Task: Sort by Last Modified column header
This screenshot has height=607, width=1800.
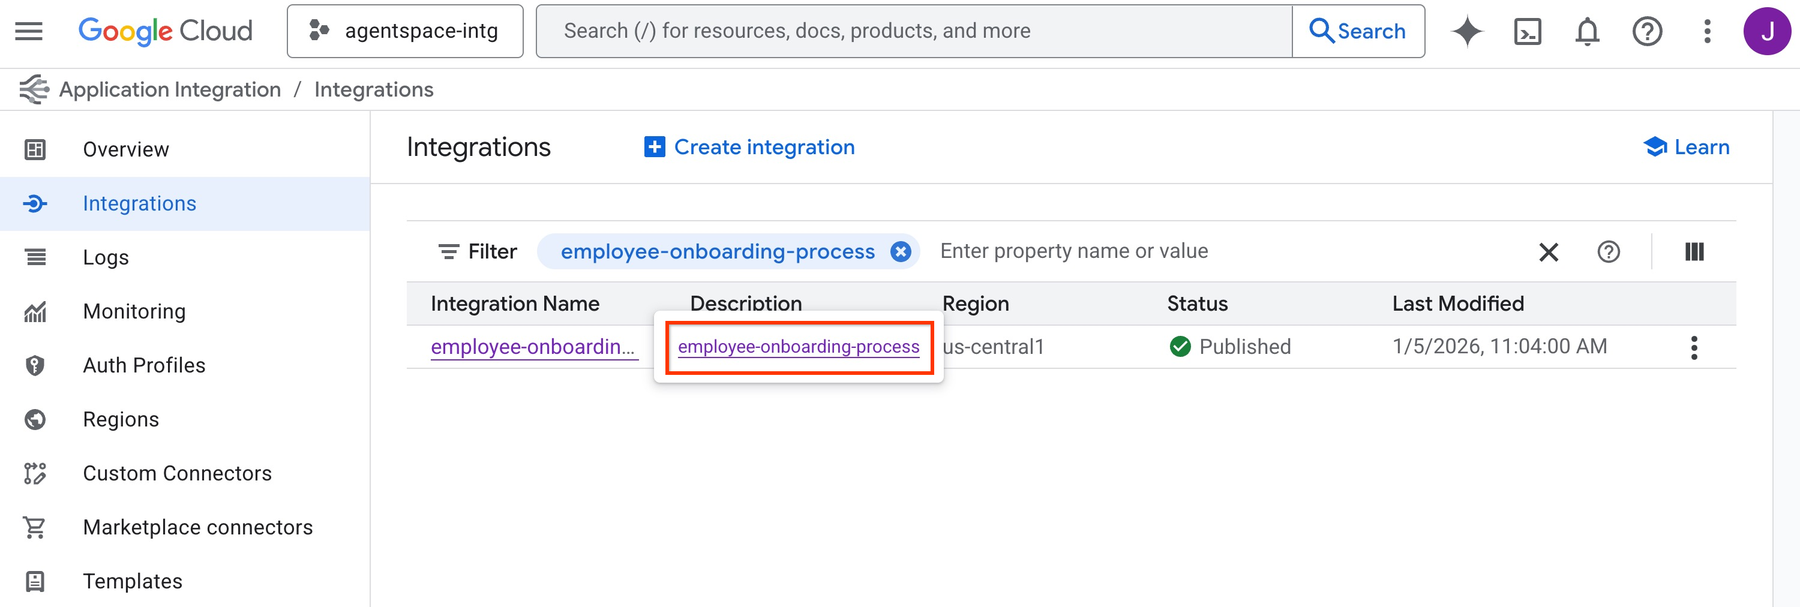Action: 1458,303
